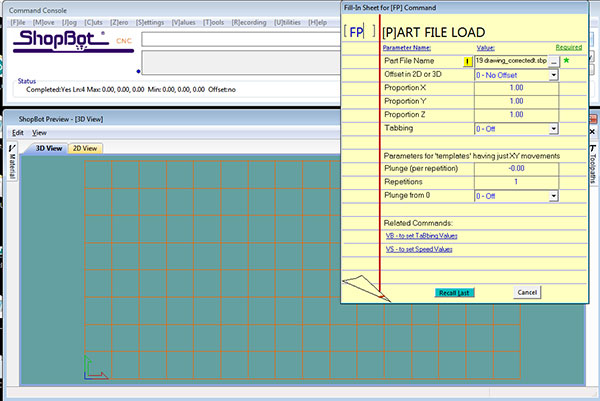Open the [V]alues menu
Viewport: 600px width, 401px height.
tap(183, 23)
